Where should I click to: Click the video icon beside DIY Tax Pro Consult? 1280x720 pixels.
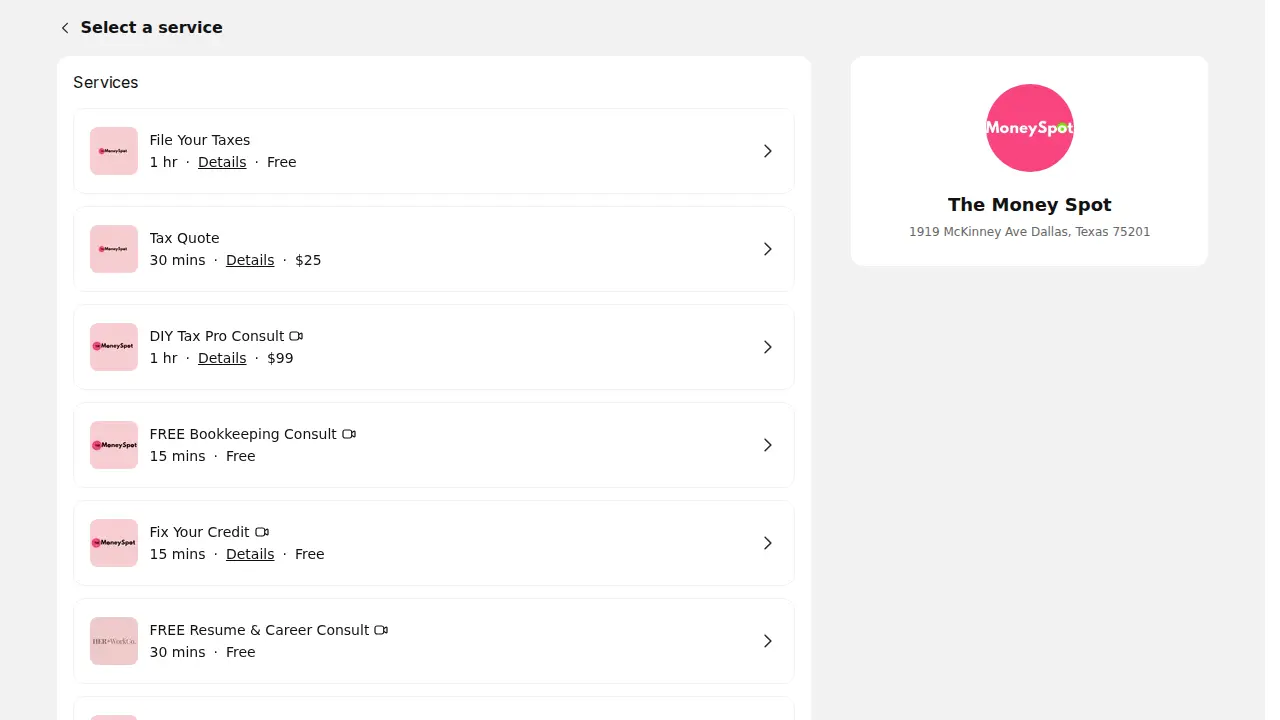[296, 336]
